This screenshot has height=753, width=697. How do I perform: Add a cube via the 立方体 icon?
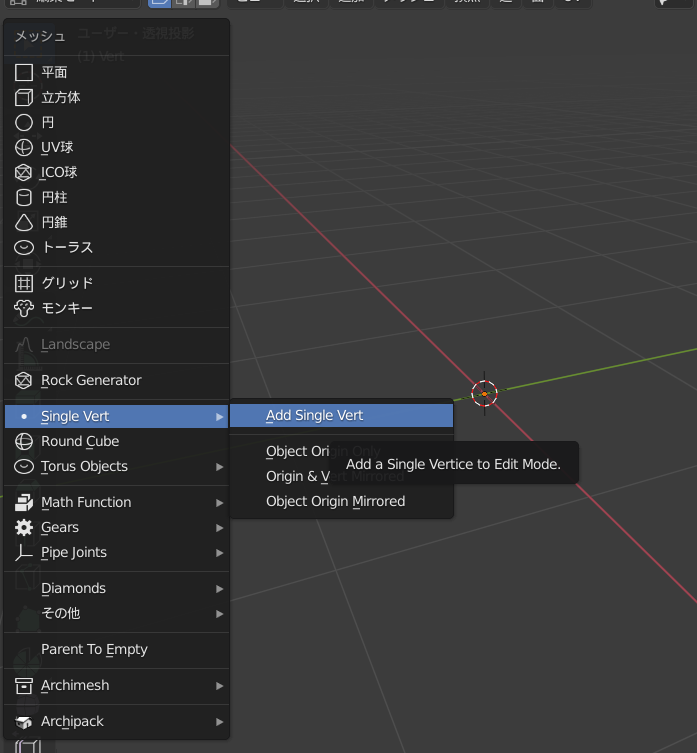24,97
